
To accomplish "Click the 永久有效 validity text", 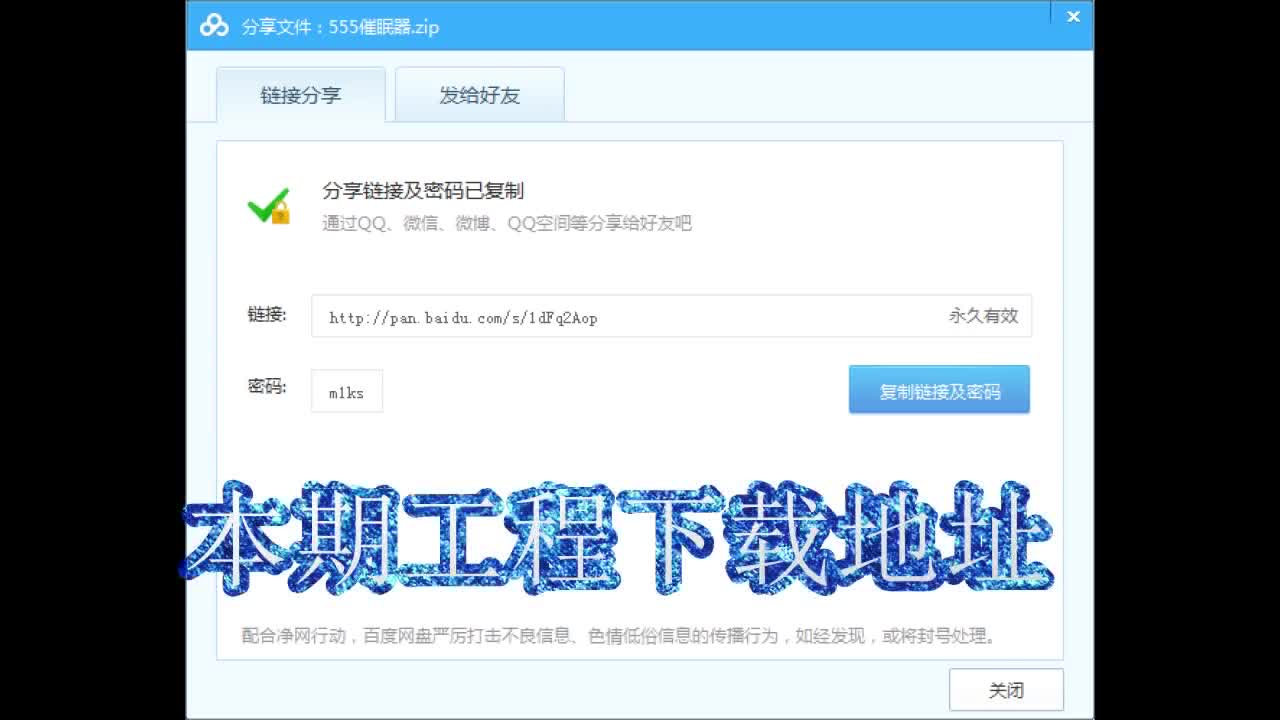I will pyautogui.click(x=983, y=316).
